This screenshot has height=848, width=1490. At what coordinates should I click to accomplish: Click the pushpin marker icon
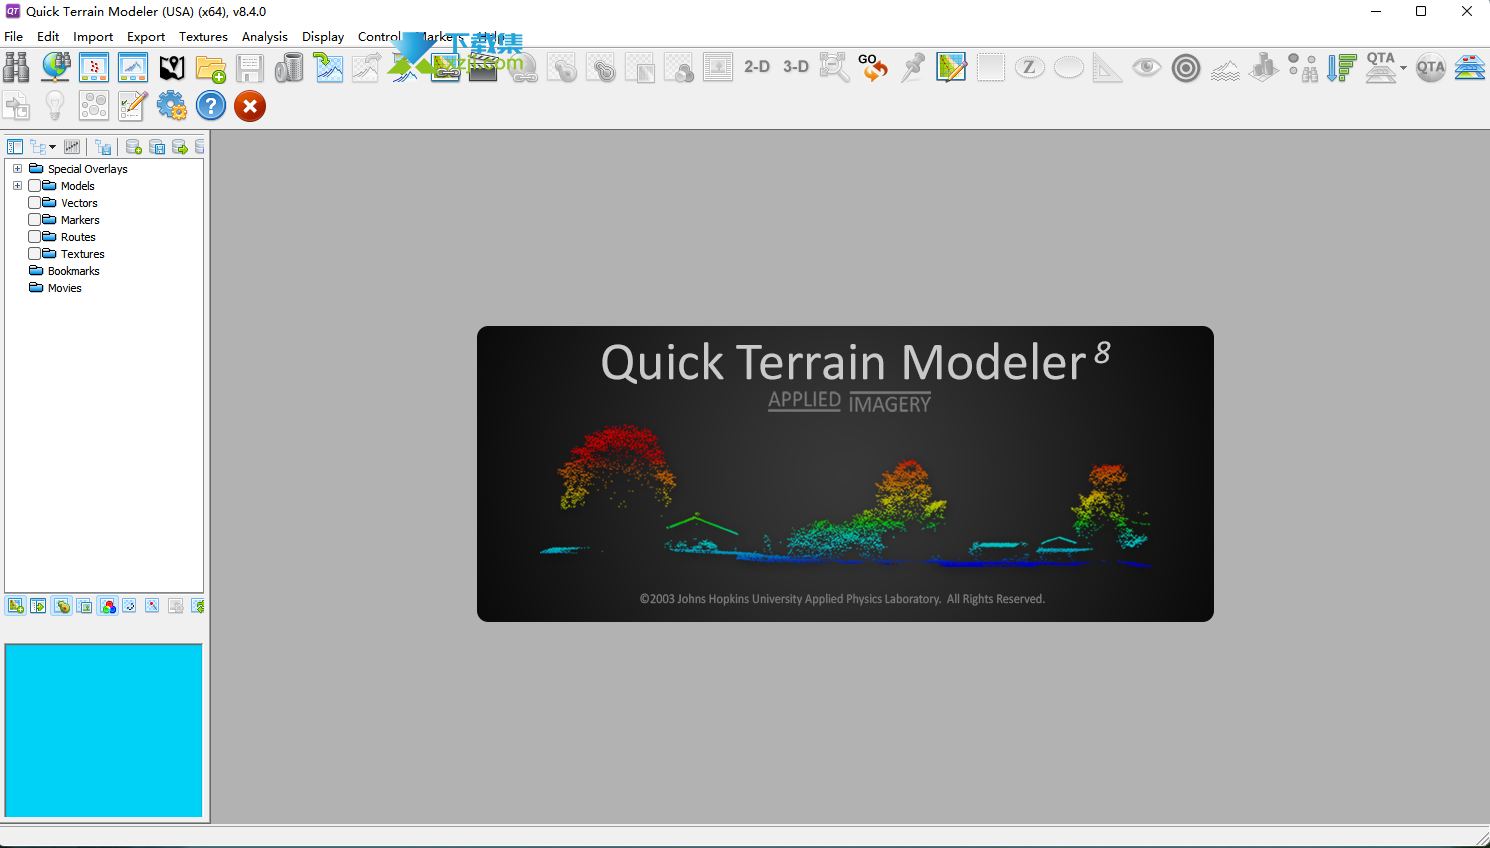[x=912, y=67]
